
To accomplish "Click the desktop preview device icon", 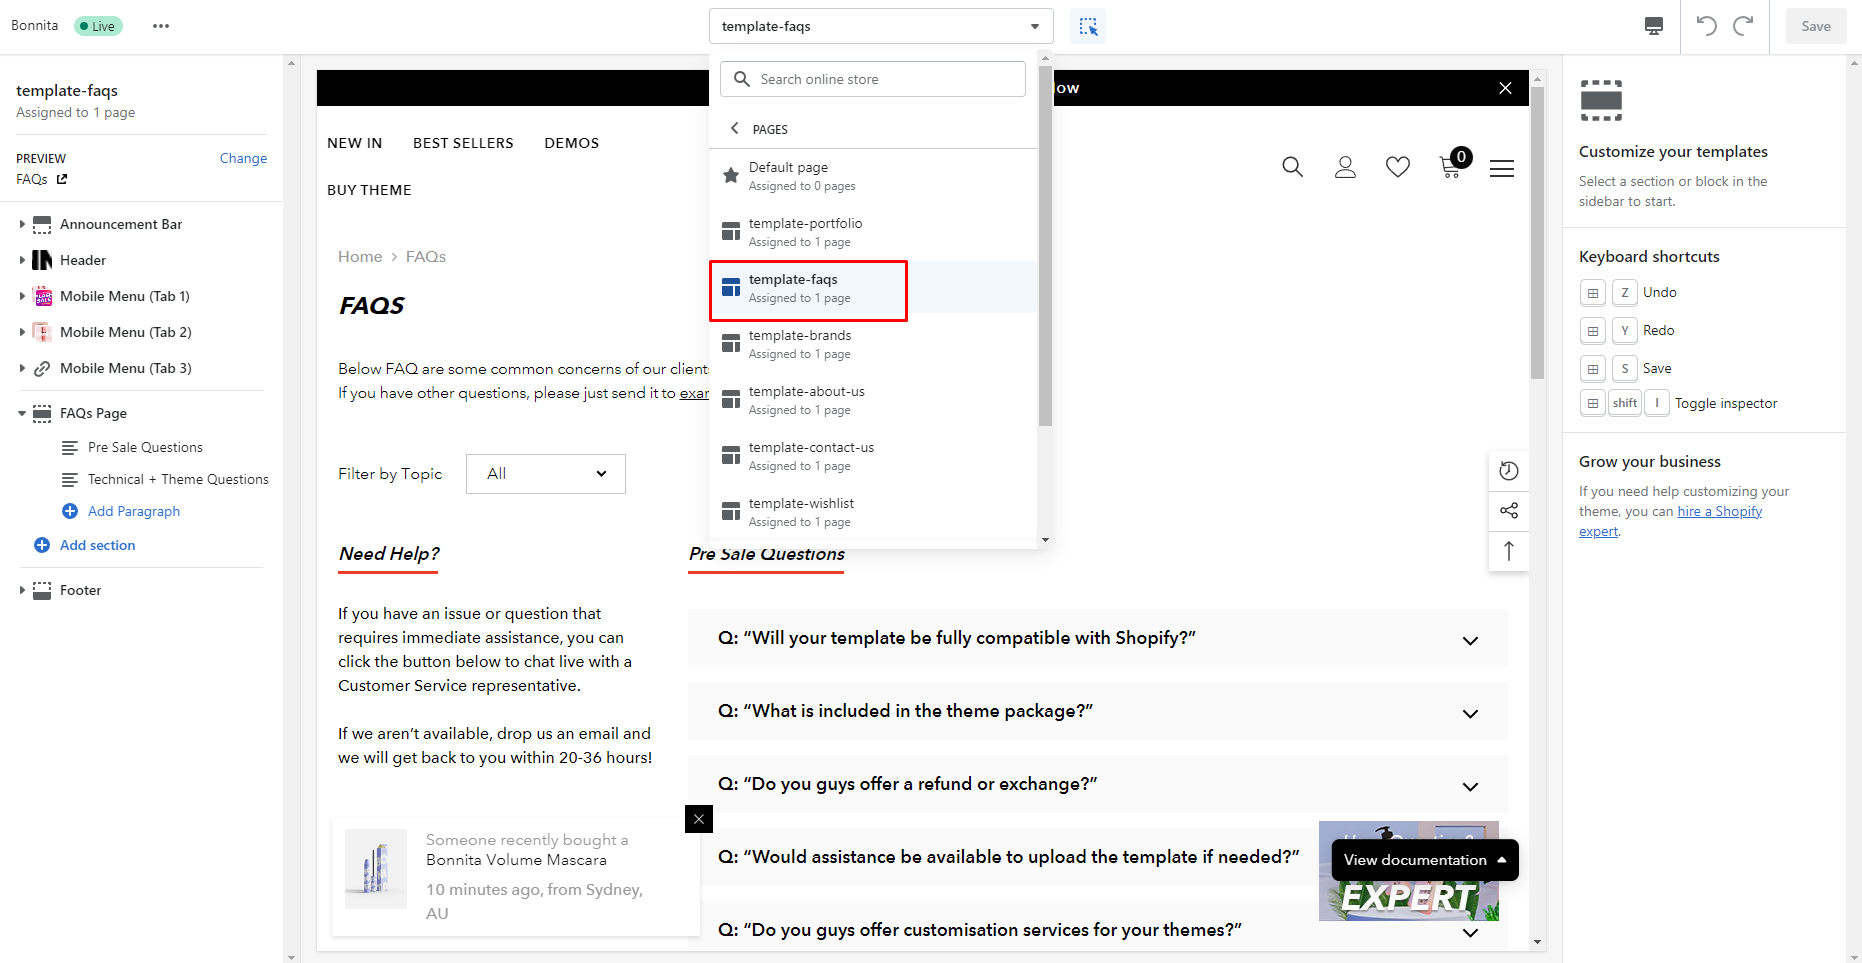I will point(1654,27).
